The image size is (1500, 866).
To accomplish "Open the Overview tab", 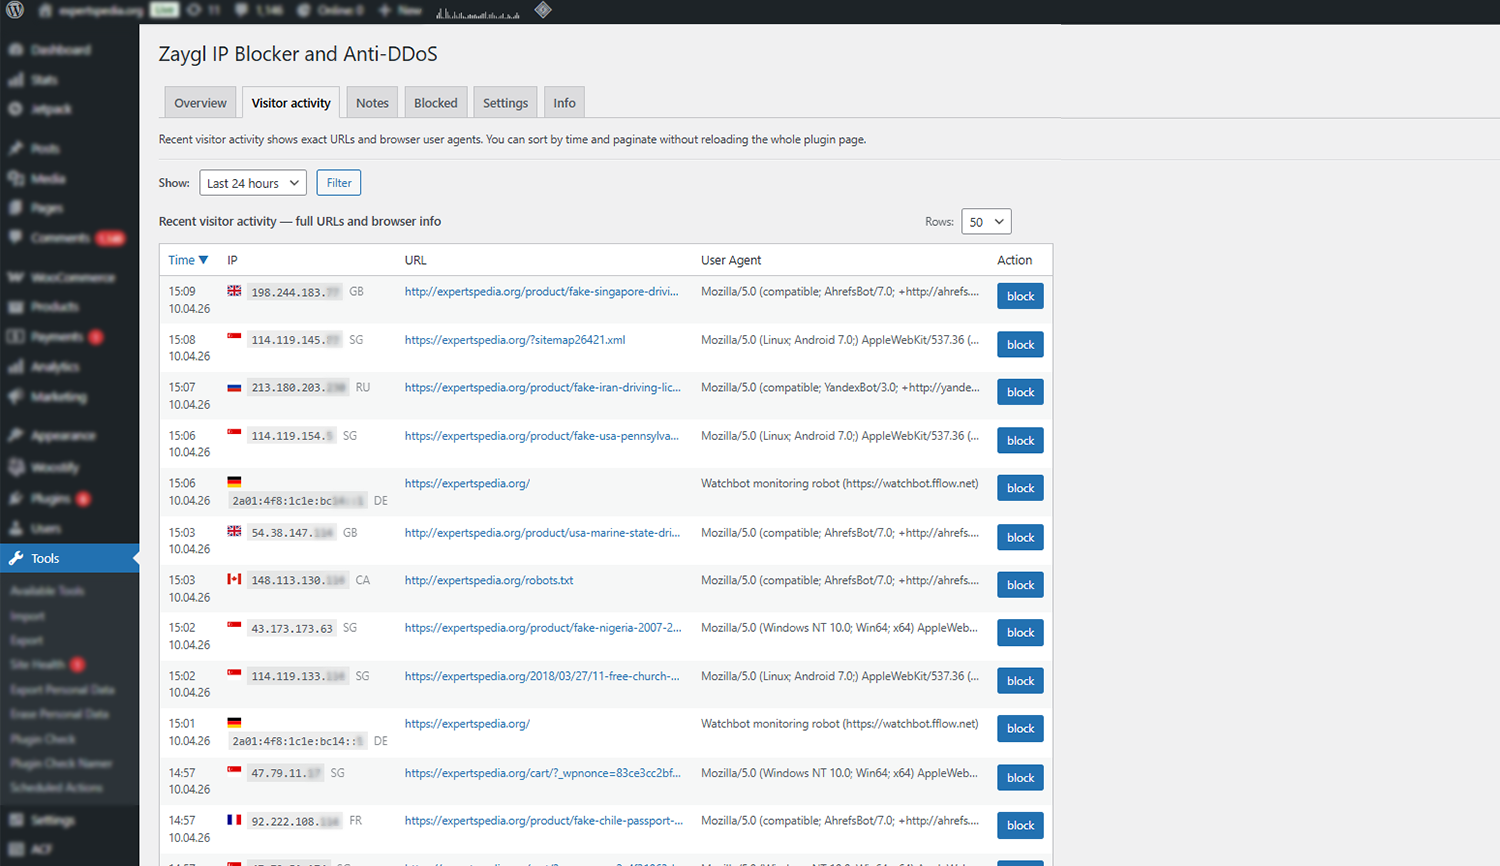I will point(200,102).
